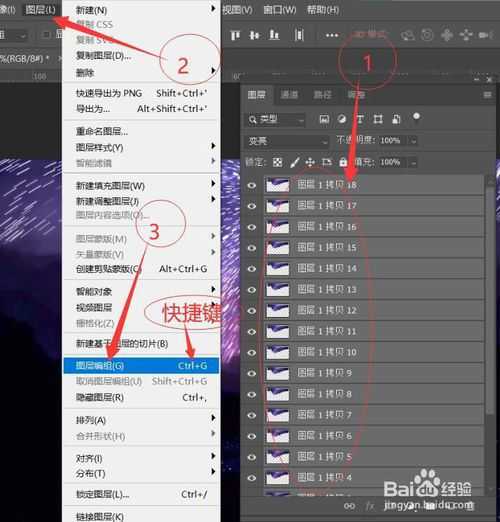Click the distribute vertically icon in options bar
The image size is (500, 522).
click(x=299, y=35)
